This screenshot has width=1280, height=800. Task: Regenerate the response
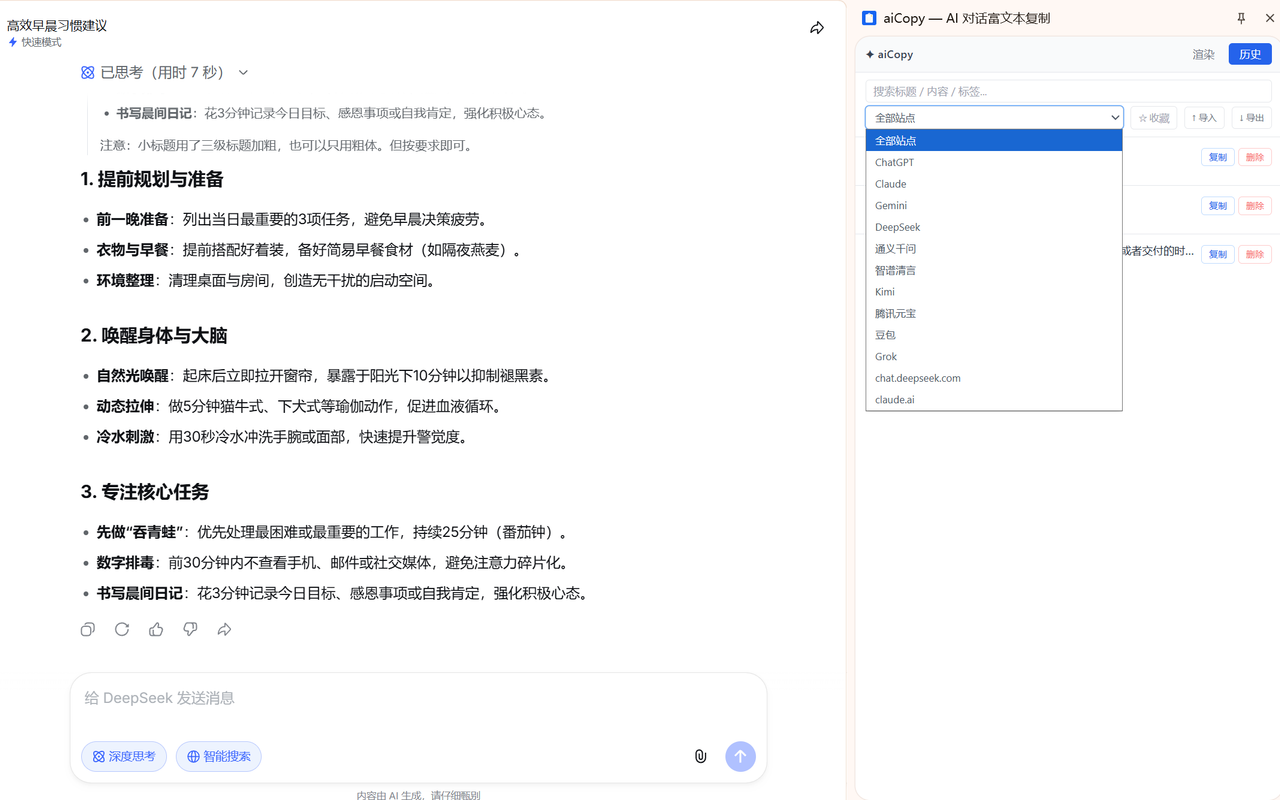pyautogui.click(x=121, y=629)
